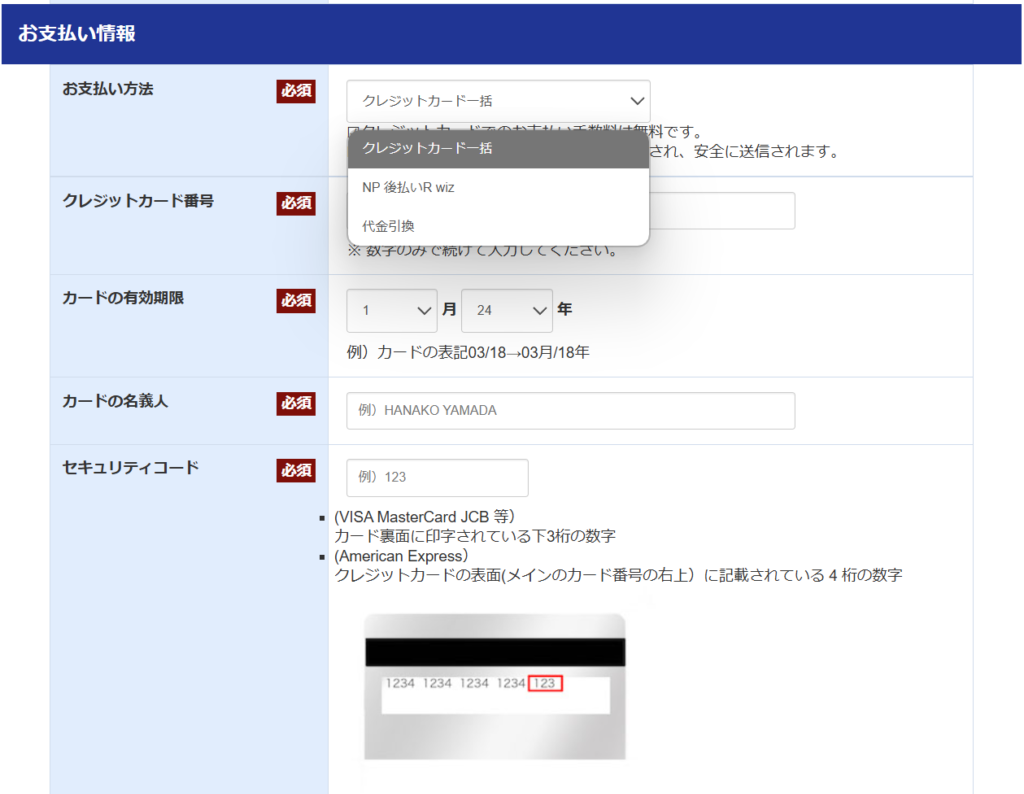
Task: Click the 必須 badge next to カードの有効期限
Action: click(x=296, y=300)
